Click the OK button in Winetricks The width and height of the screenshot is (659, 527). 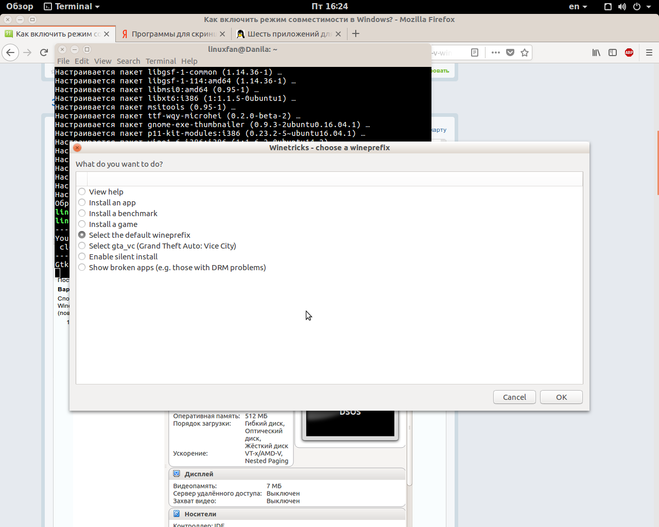[x=561, y=397]
